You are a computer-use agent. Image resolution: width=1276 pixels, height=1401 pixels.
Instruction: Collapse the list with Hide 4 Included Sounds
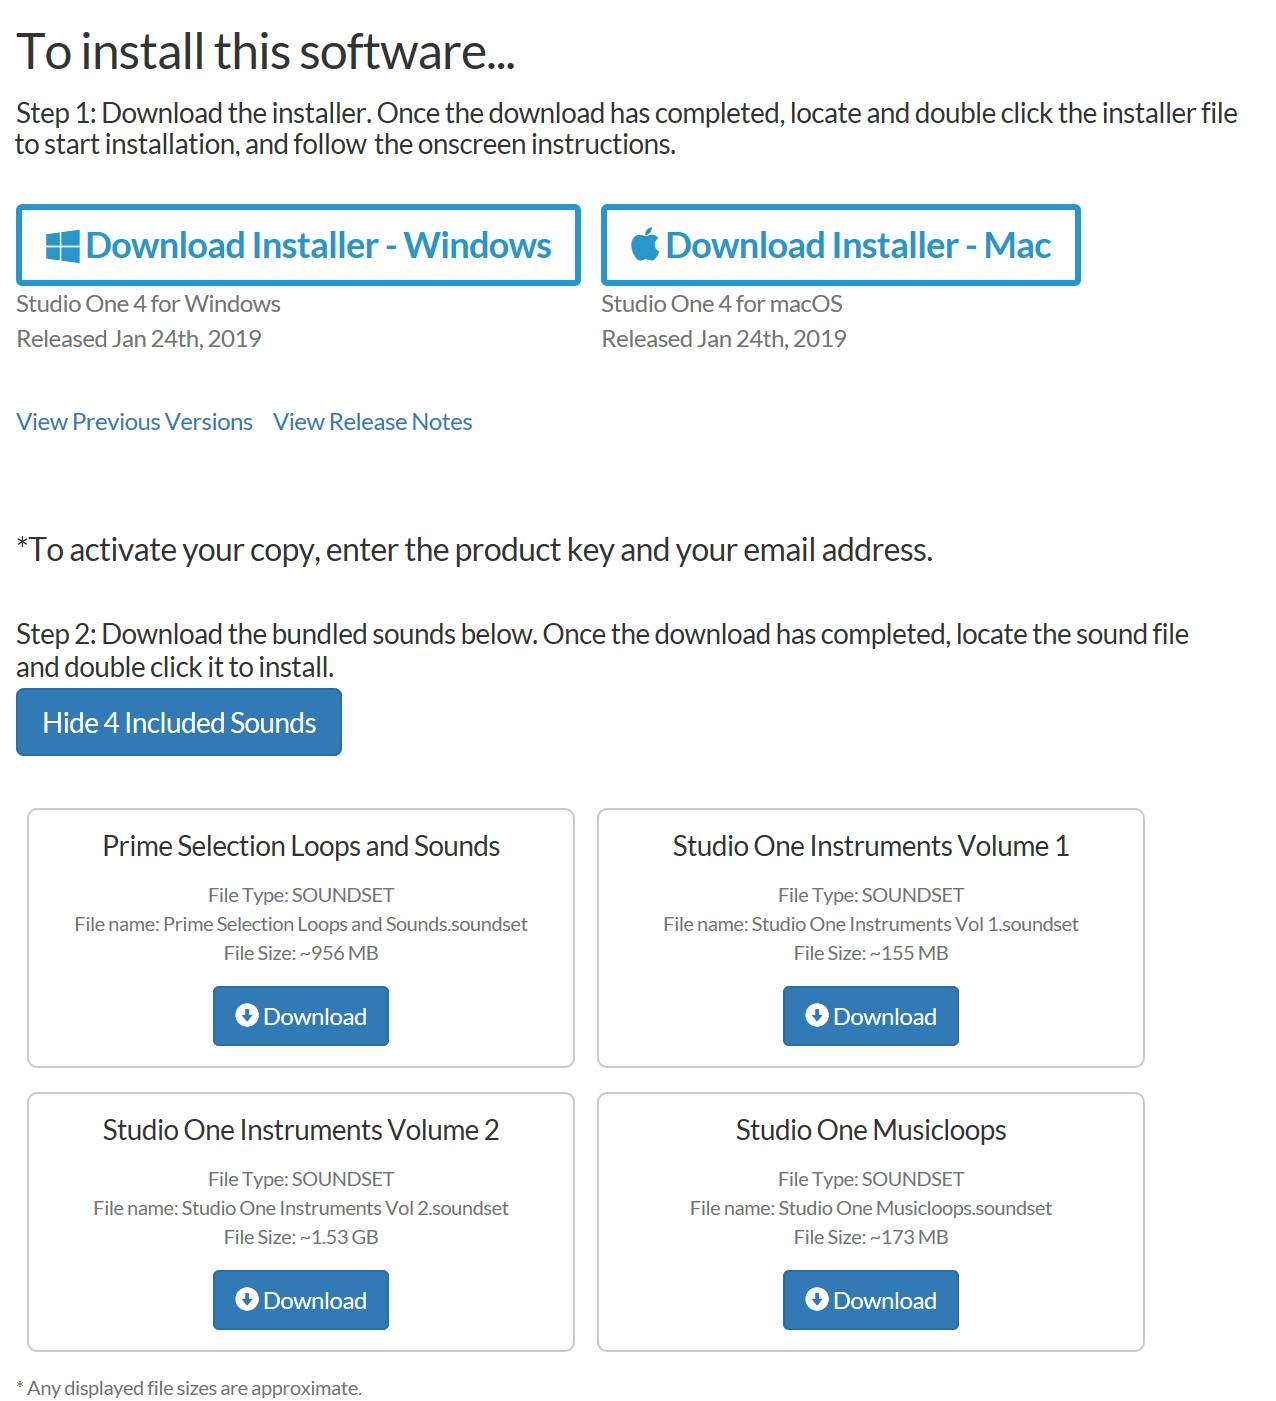click(179, 722)
